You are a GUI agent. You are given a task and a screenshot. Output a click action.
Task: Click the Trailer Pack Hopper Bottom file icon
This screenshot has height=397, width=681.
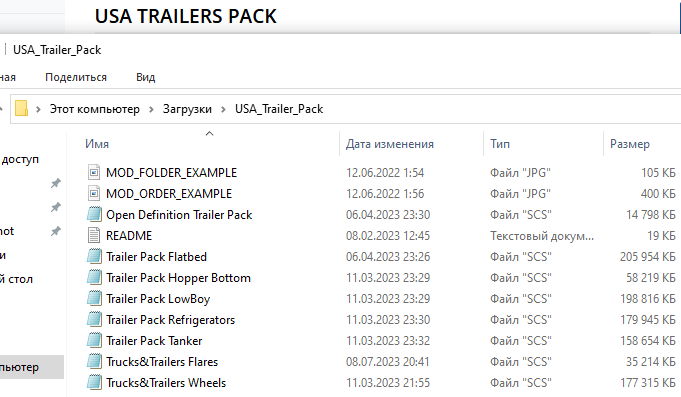point(94,278)
